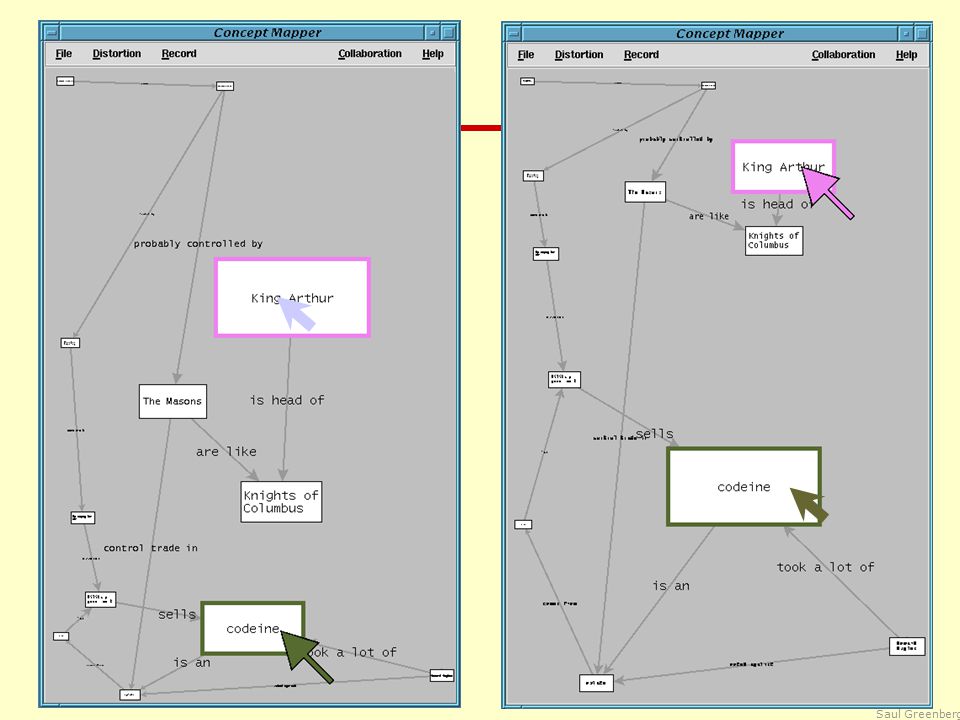Open Collaboration menu in right Concept Mapper window
The width and height of the screenshot is (960, 720).
843,54
